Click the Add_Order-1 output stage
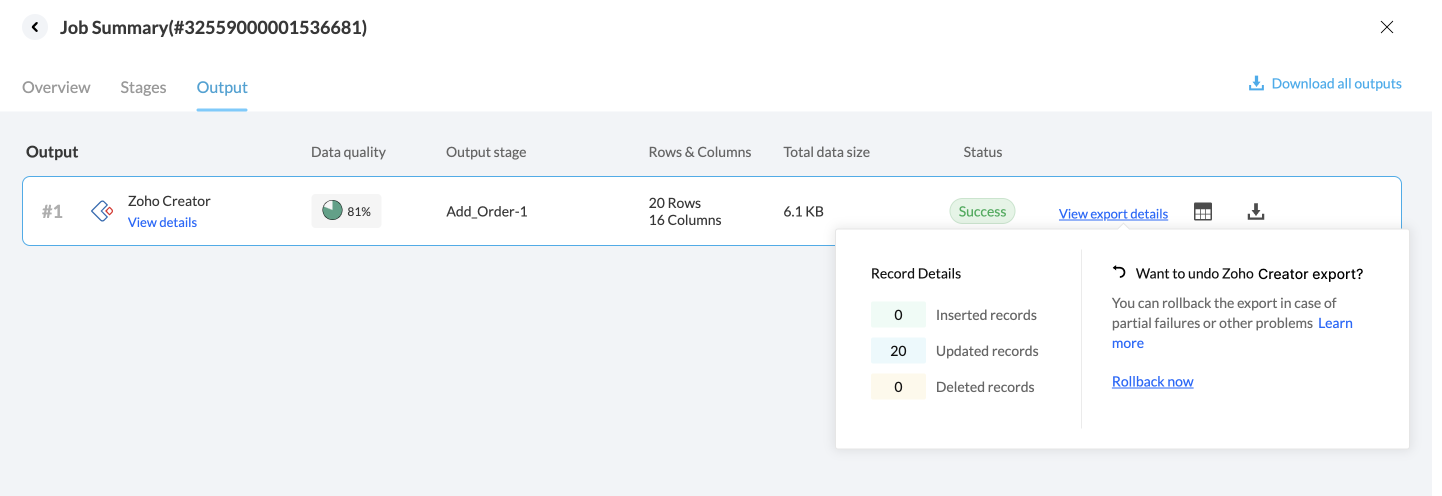Screen dimensions: 1442x496 coord(486,211)
